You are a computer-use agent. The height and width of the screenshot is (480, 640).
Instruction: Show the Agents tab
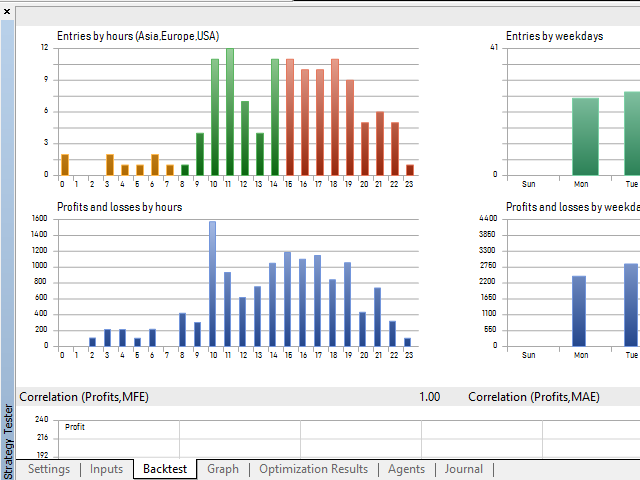pos(406,469)
